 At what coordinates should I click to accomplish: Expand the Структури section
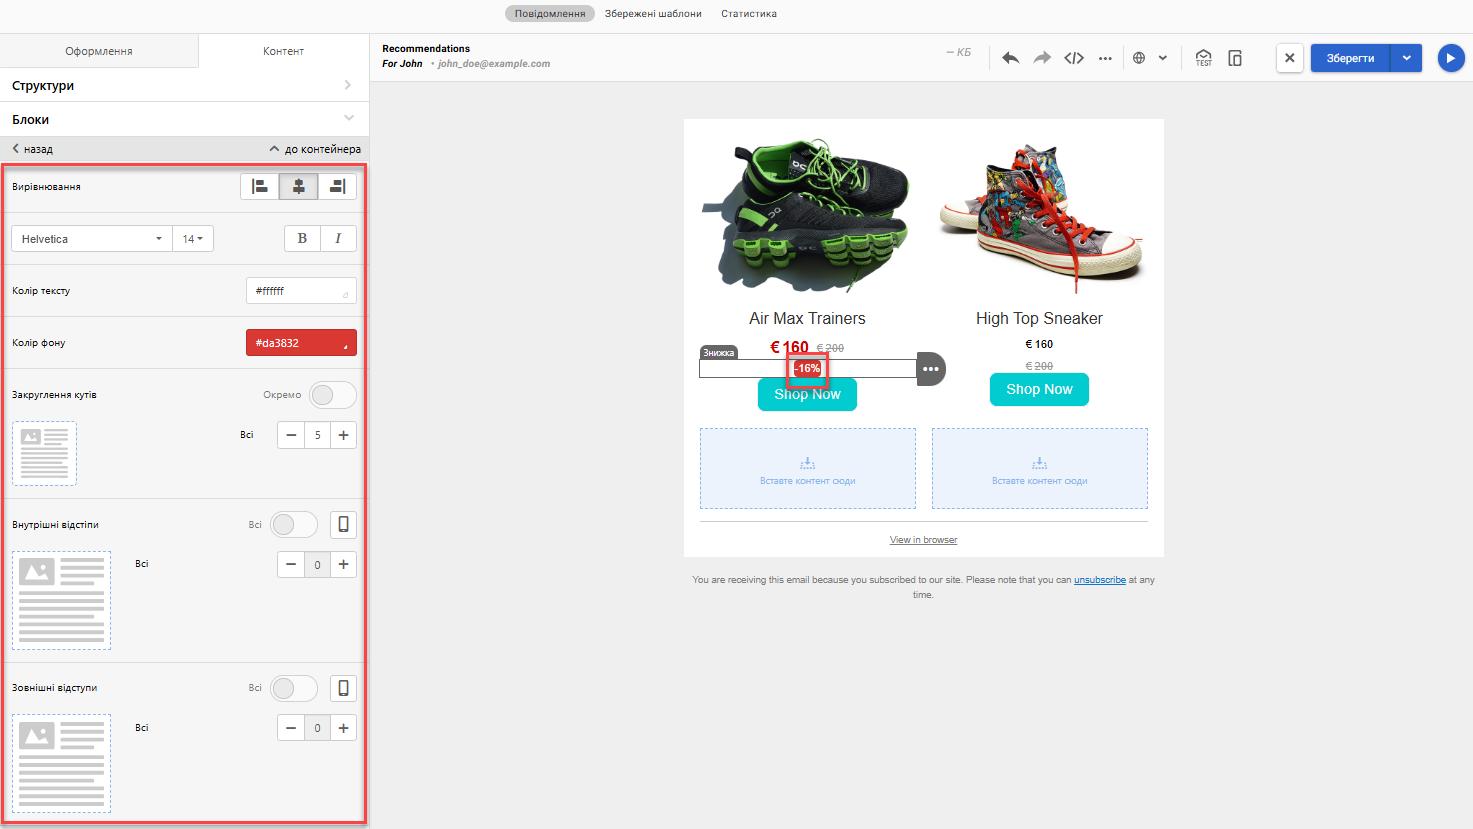(184, 85)
